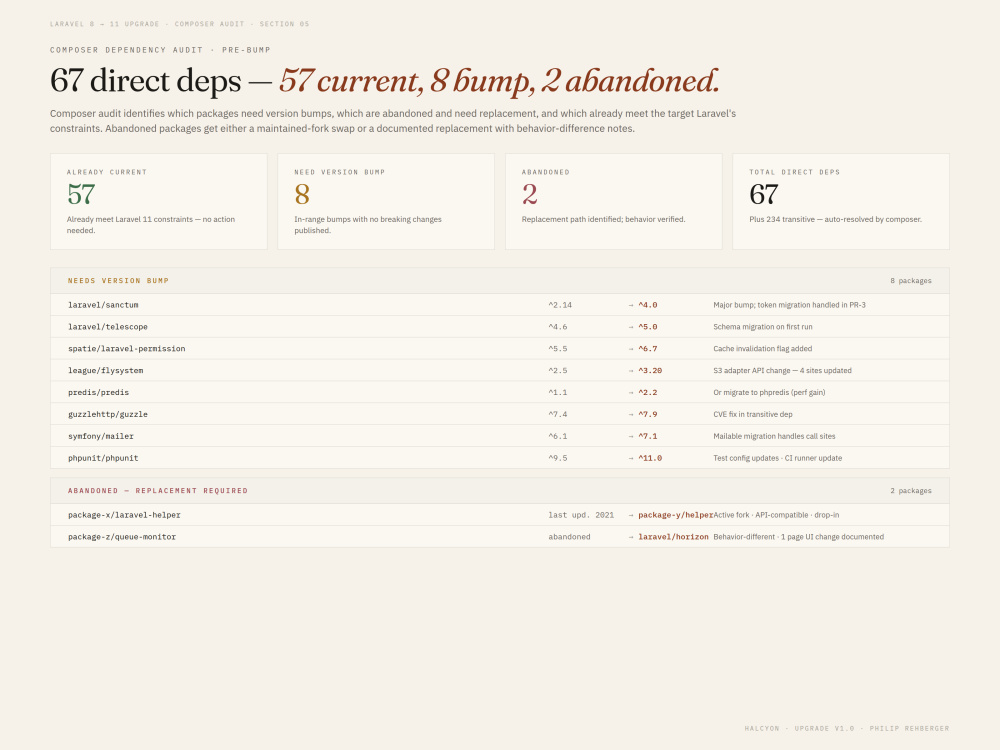Select the 'phpunit/phpunit' package name
The image size is (1000, 750).
[103, 458]
